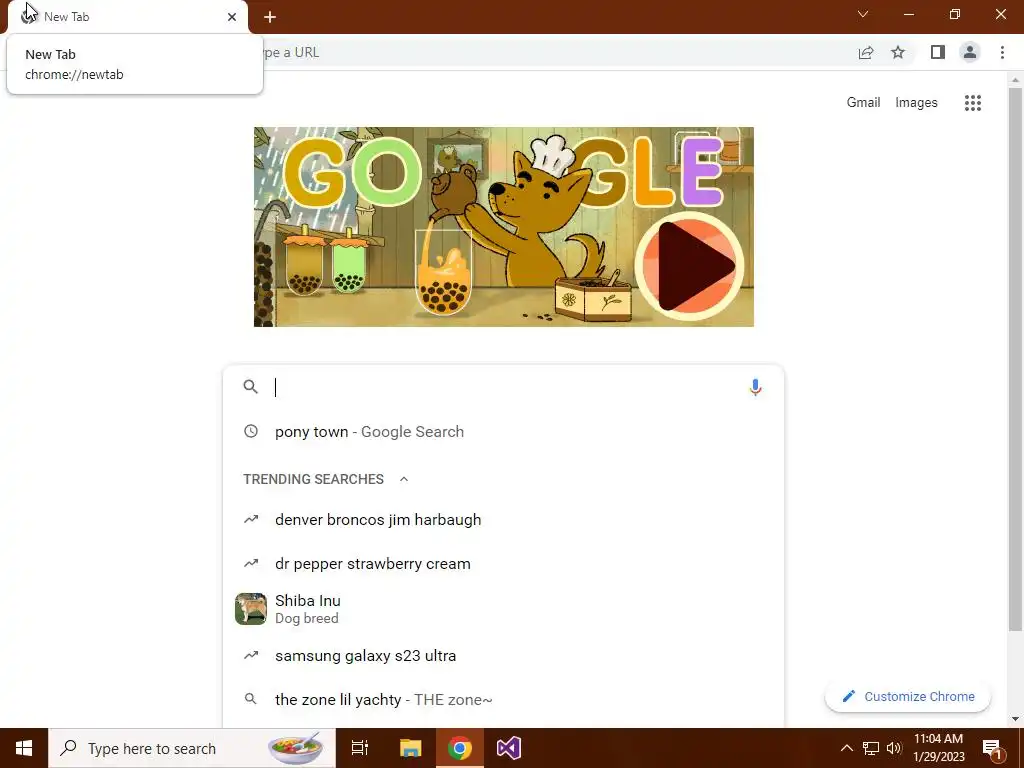Image resolution: width=1024 pixels, height=768 pixels.
Task: Click the address bar URL field
Action: pyautogui.click(x=555, y=52)
